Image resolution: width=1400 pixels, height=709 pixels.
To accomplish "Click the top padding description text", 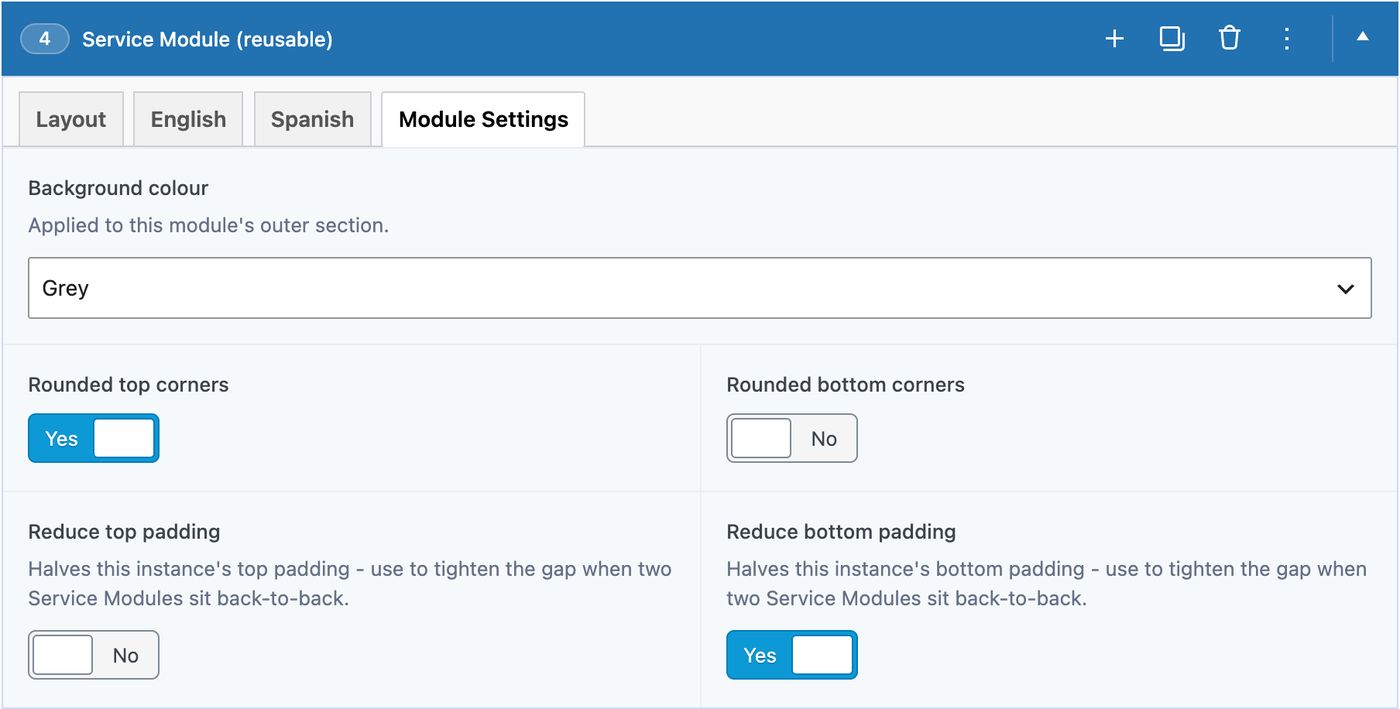I will tap(350, 584).
